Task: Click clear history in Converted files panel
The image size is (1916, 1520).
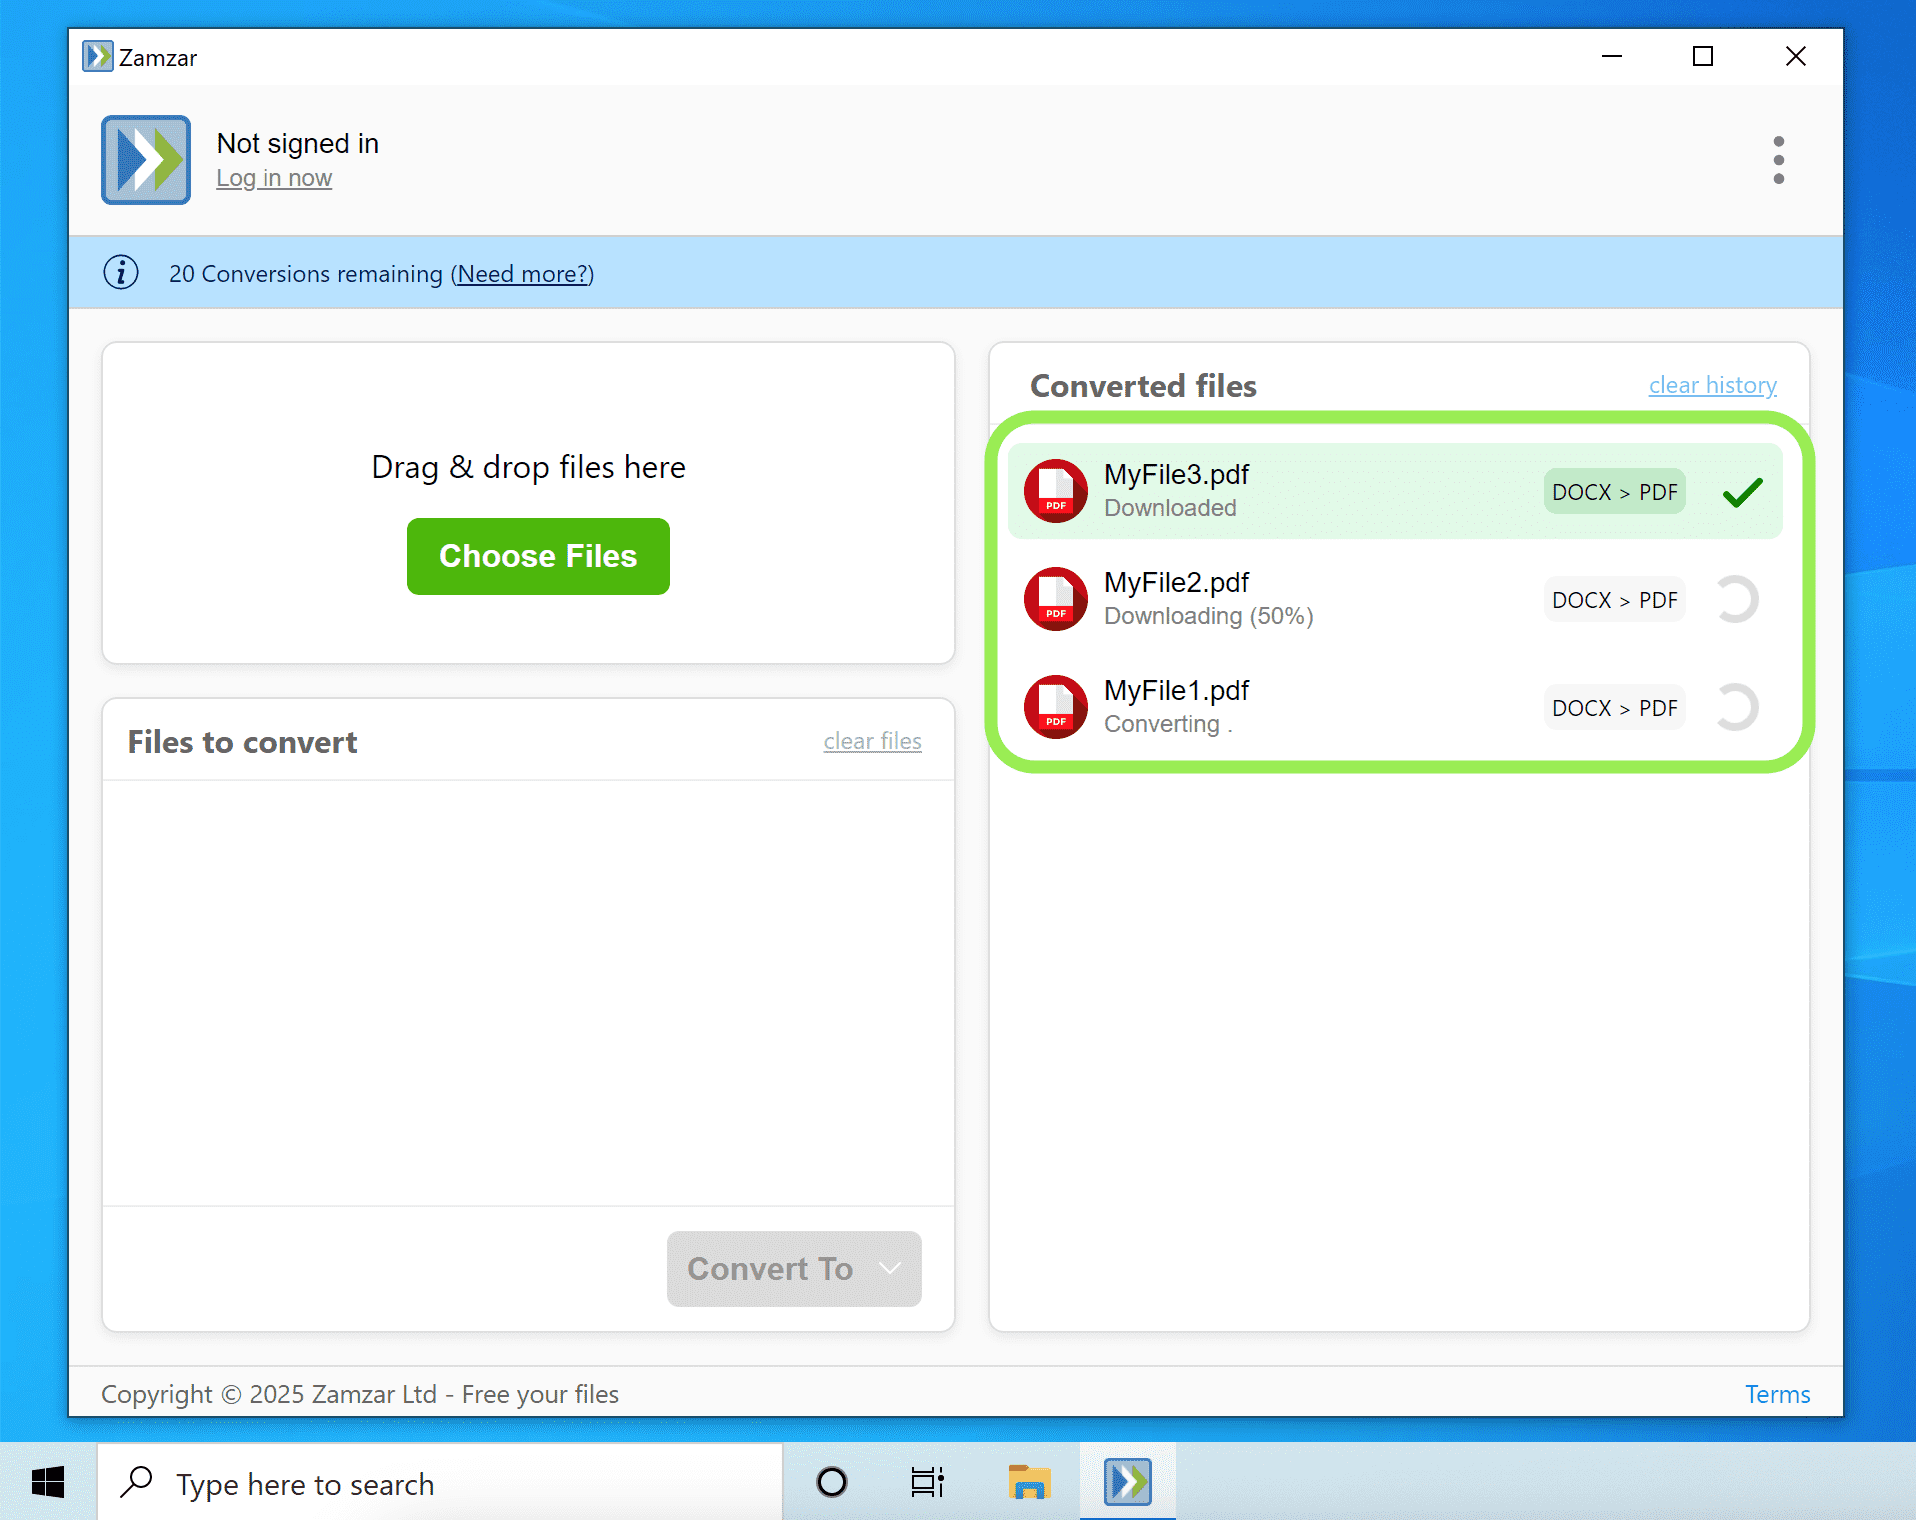Action: click(x=1711, y=385)
